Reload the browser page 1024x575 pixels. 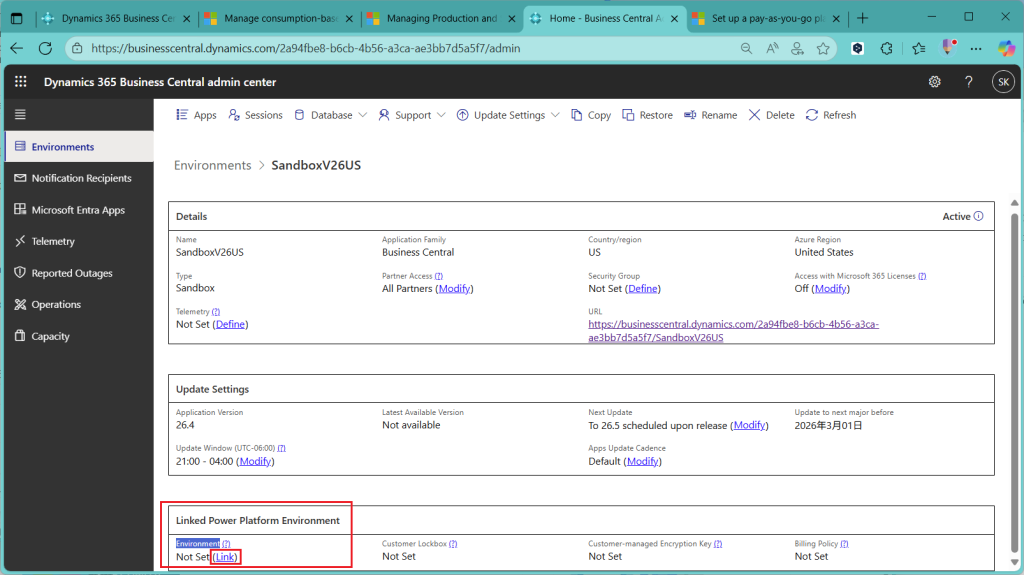click(45, 48)
